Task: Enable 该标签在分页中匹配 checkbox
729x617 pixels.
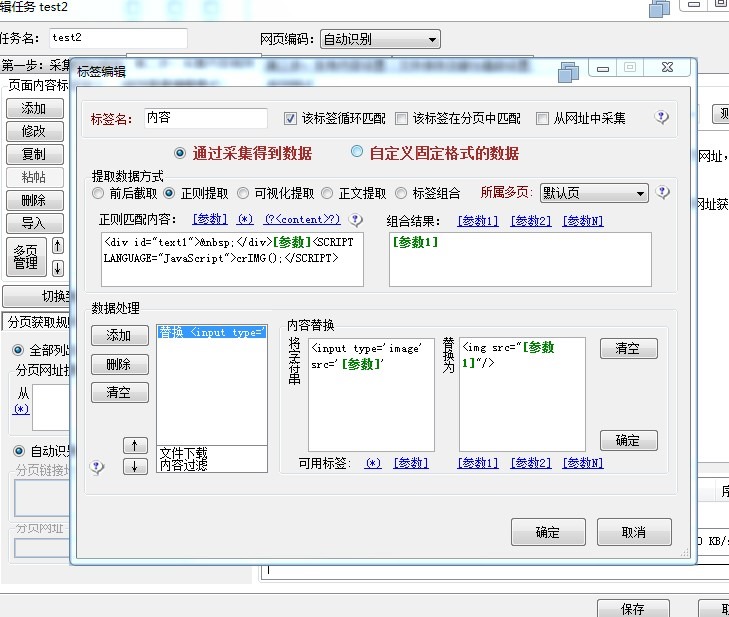Action: [x=401, y=119]
